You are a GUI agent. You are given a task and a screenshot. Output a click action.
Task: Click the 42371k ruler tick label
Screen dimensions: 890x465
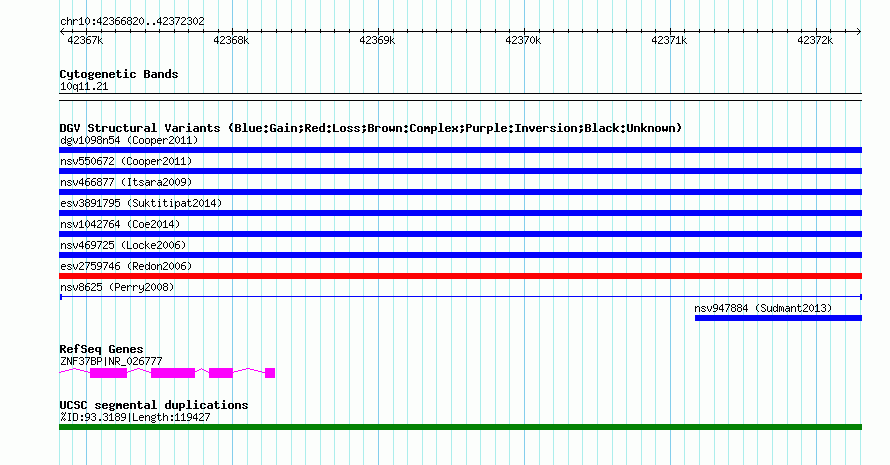pyautogui.click(x=669, y=40)
